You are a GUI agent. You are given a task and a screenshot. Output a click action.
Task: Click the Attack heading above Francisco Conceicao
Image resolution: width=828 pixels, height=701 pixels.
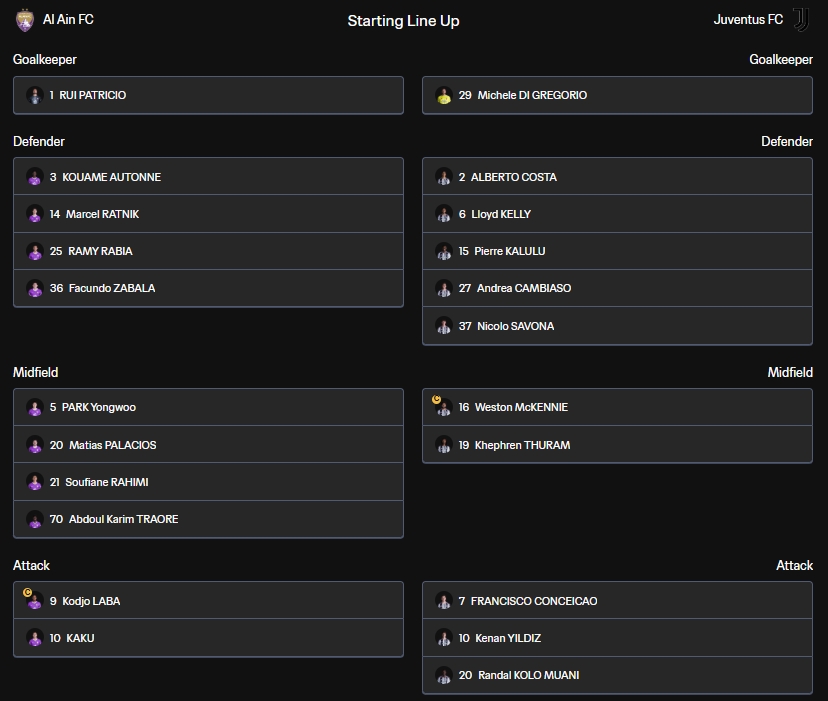coord(794,565)
